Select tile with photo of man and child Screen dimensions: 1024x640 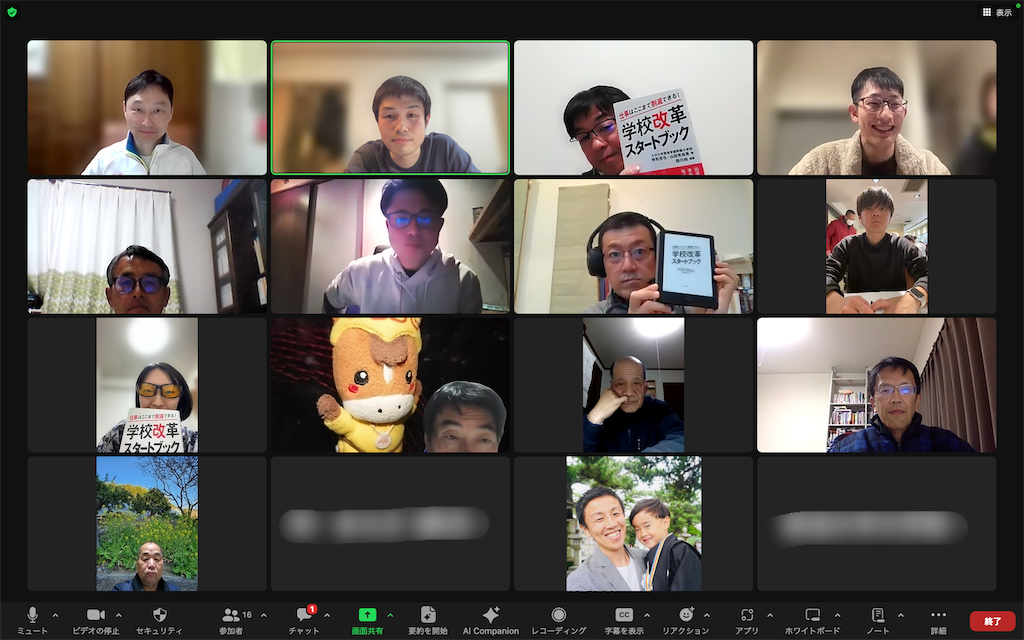coord(633,523)
